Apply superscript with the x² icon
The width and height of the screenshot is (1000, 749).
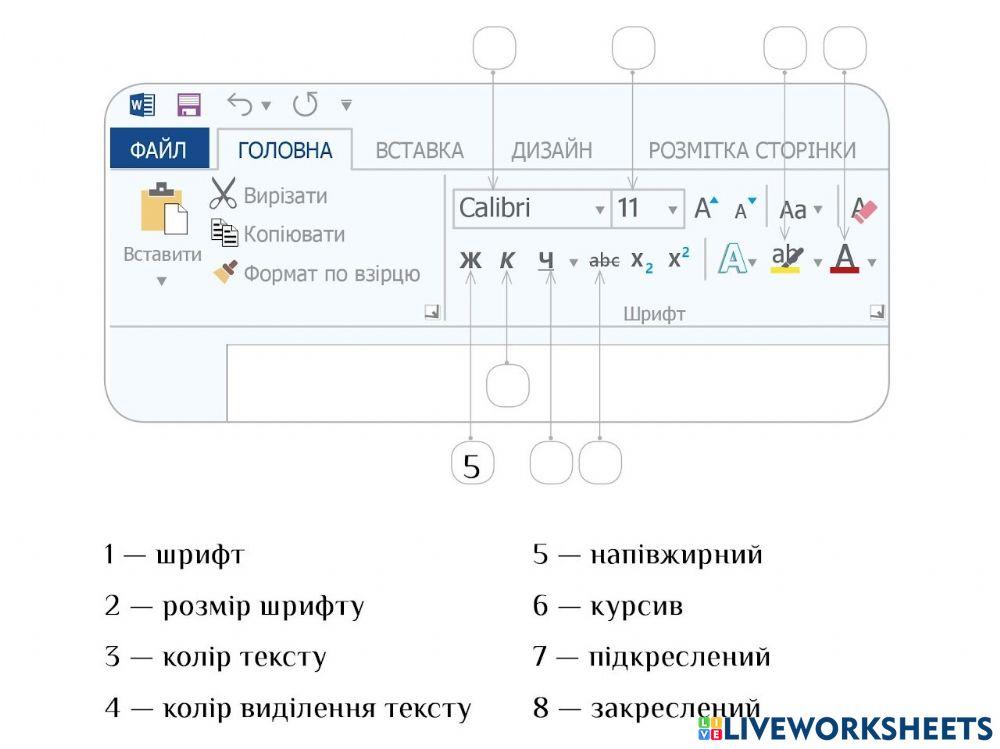tap(678, 258)
